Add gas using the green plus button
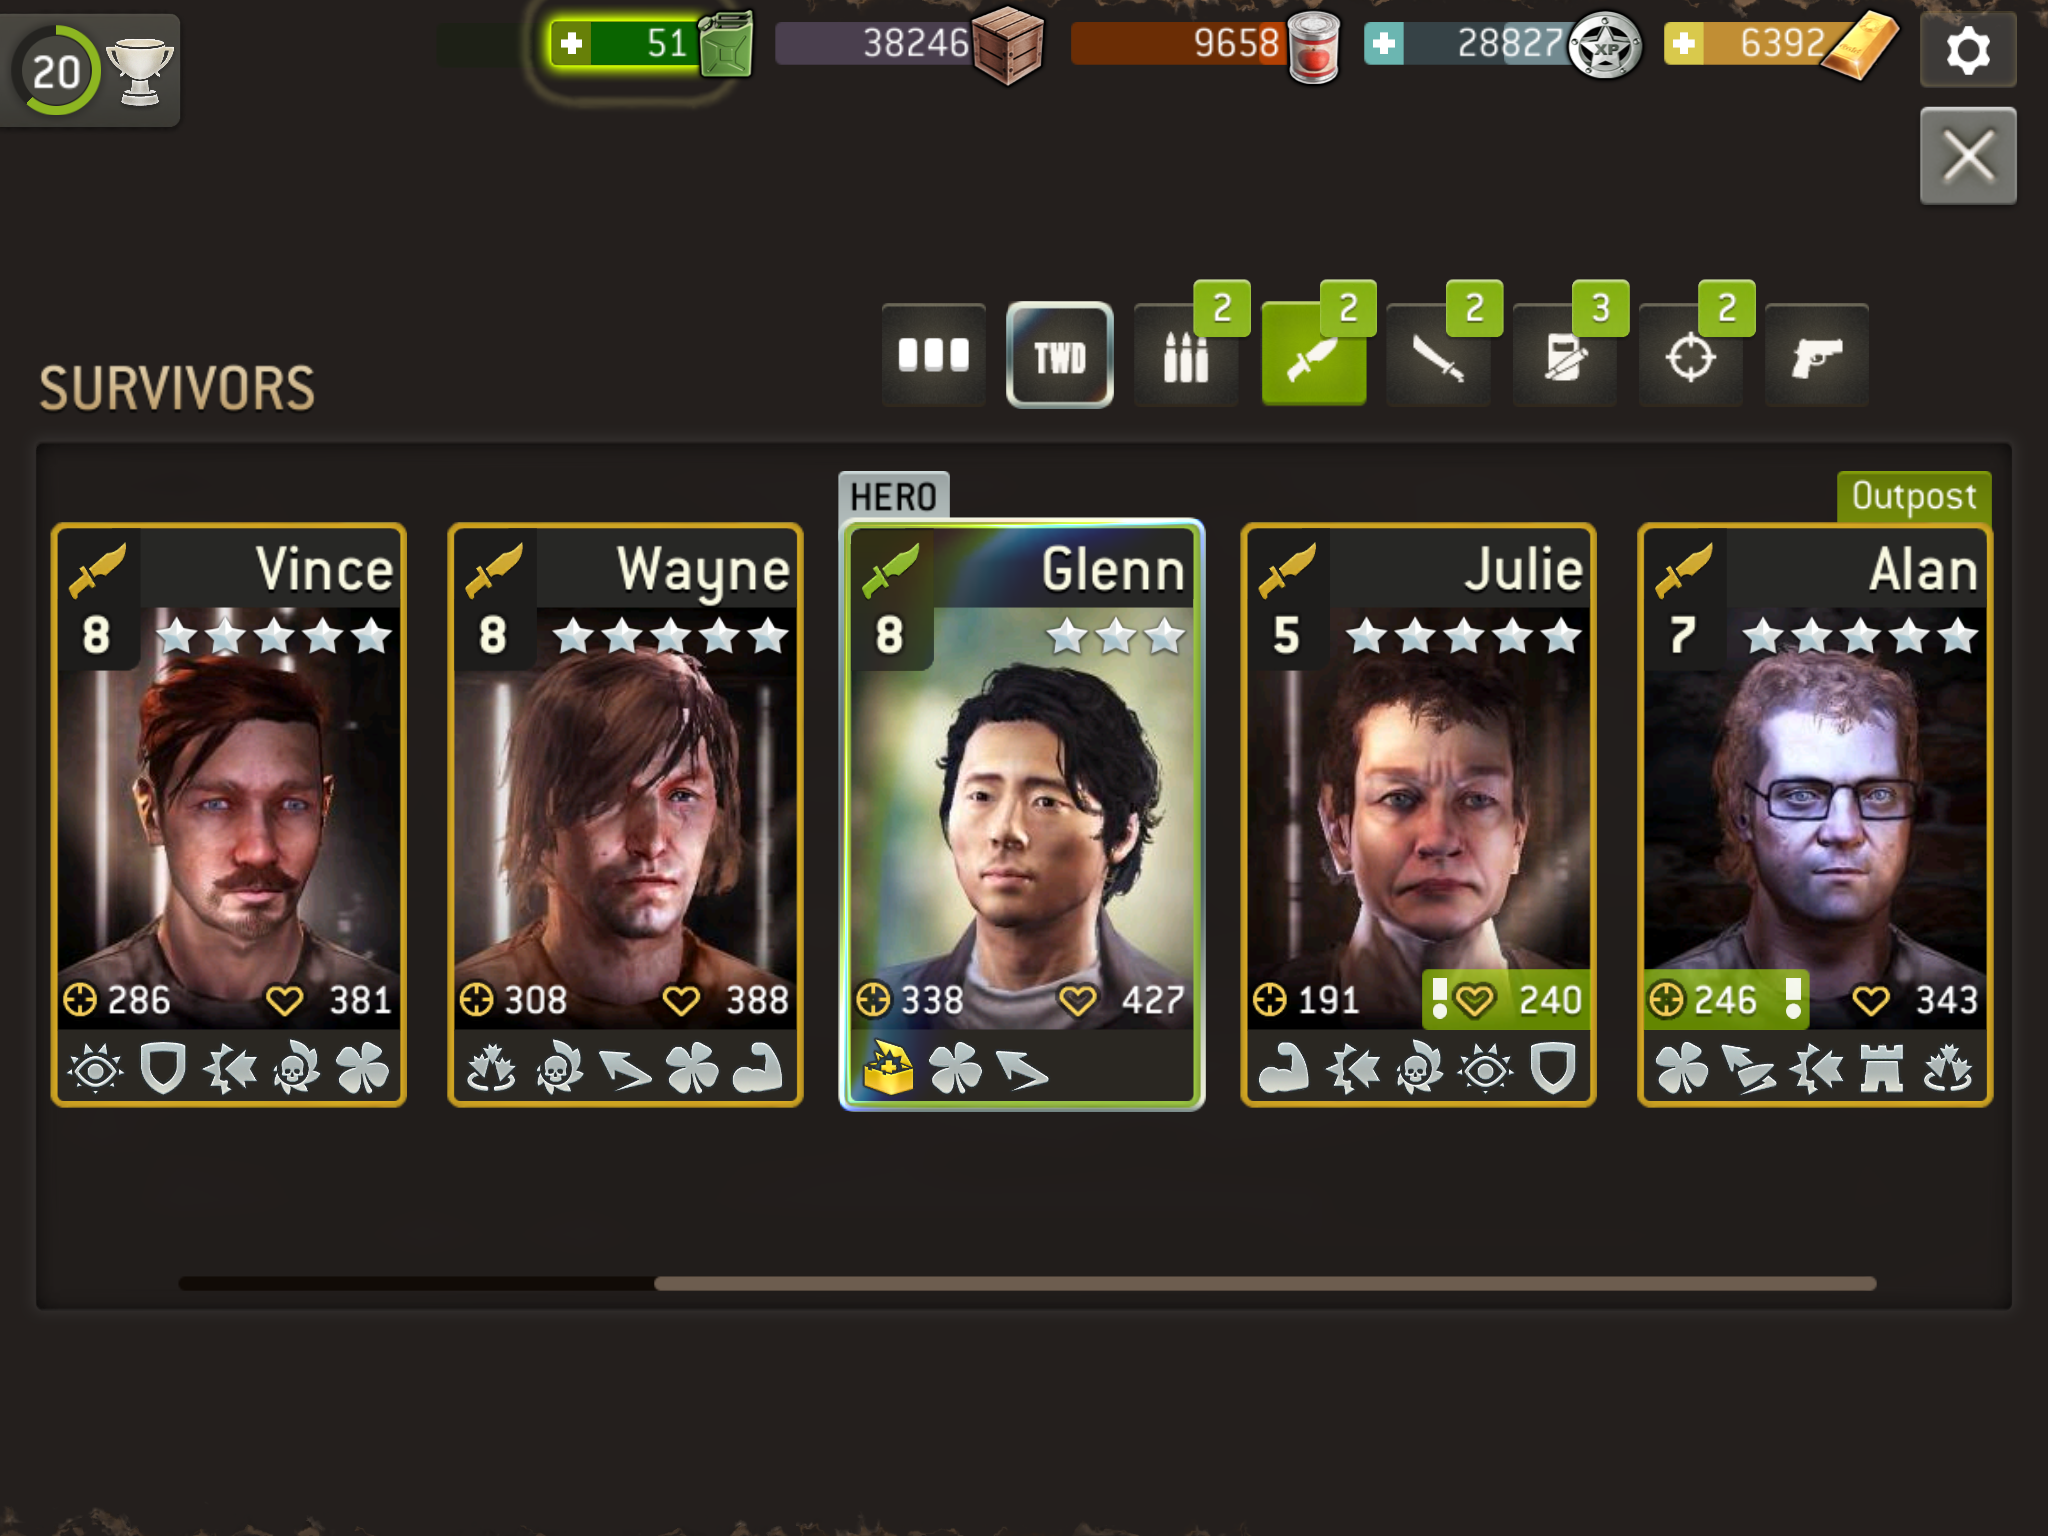This screenshot has height=1536, width=2048. [571, 44]
